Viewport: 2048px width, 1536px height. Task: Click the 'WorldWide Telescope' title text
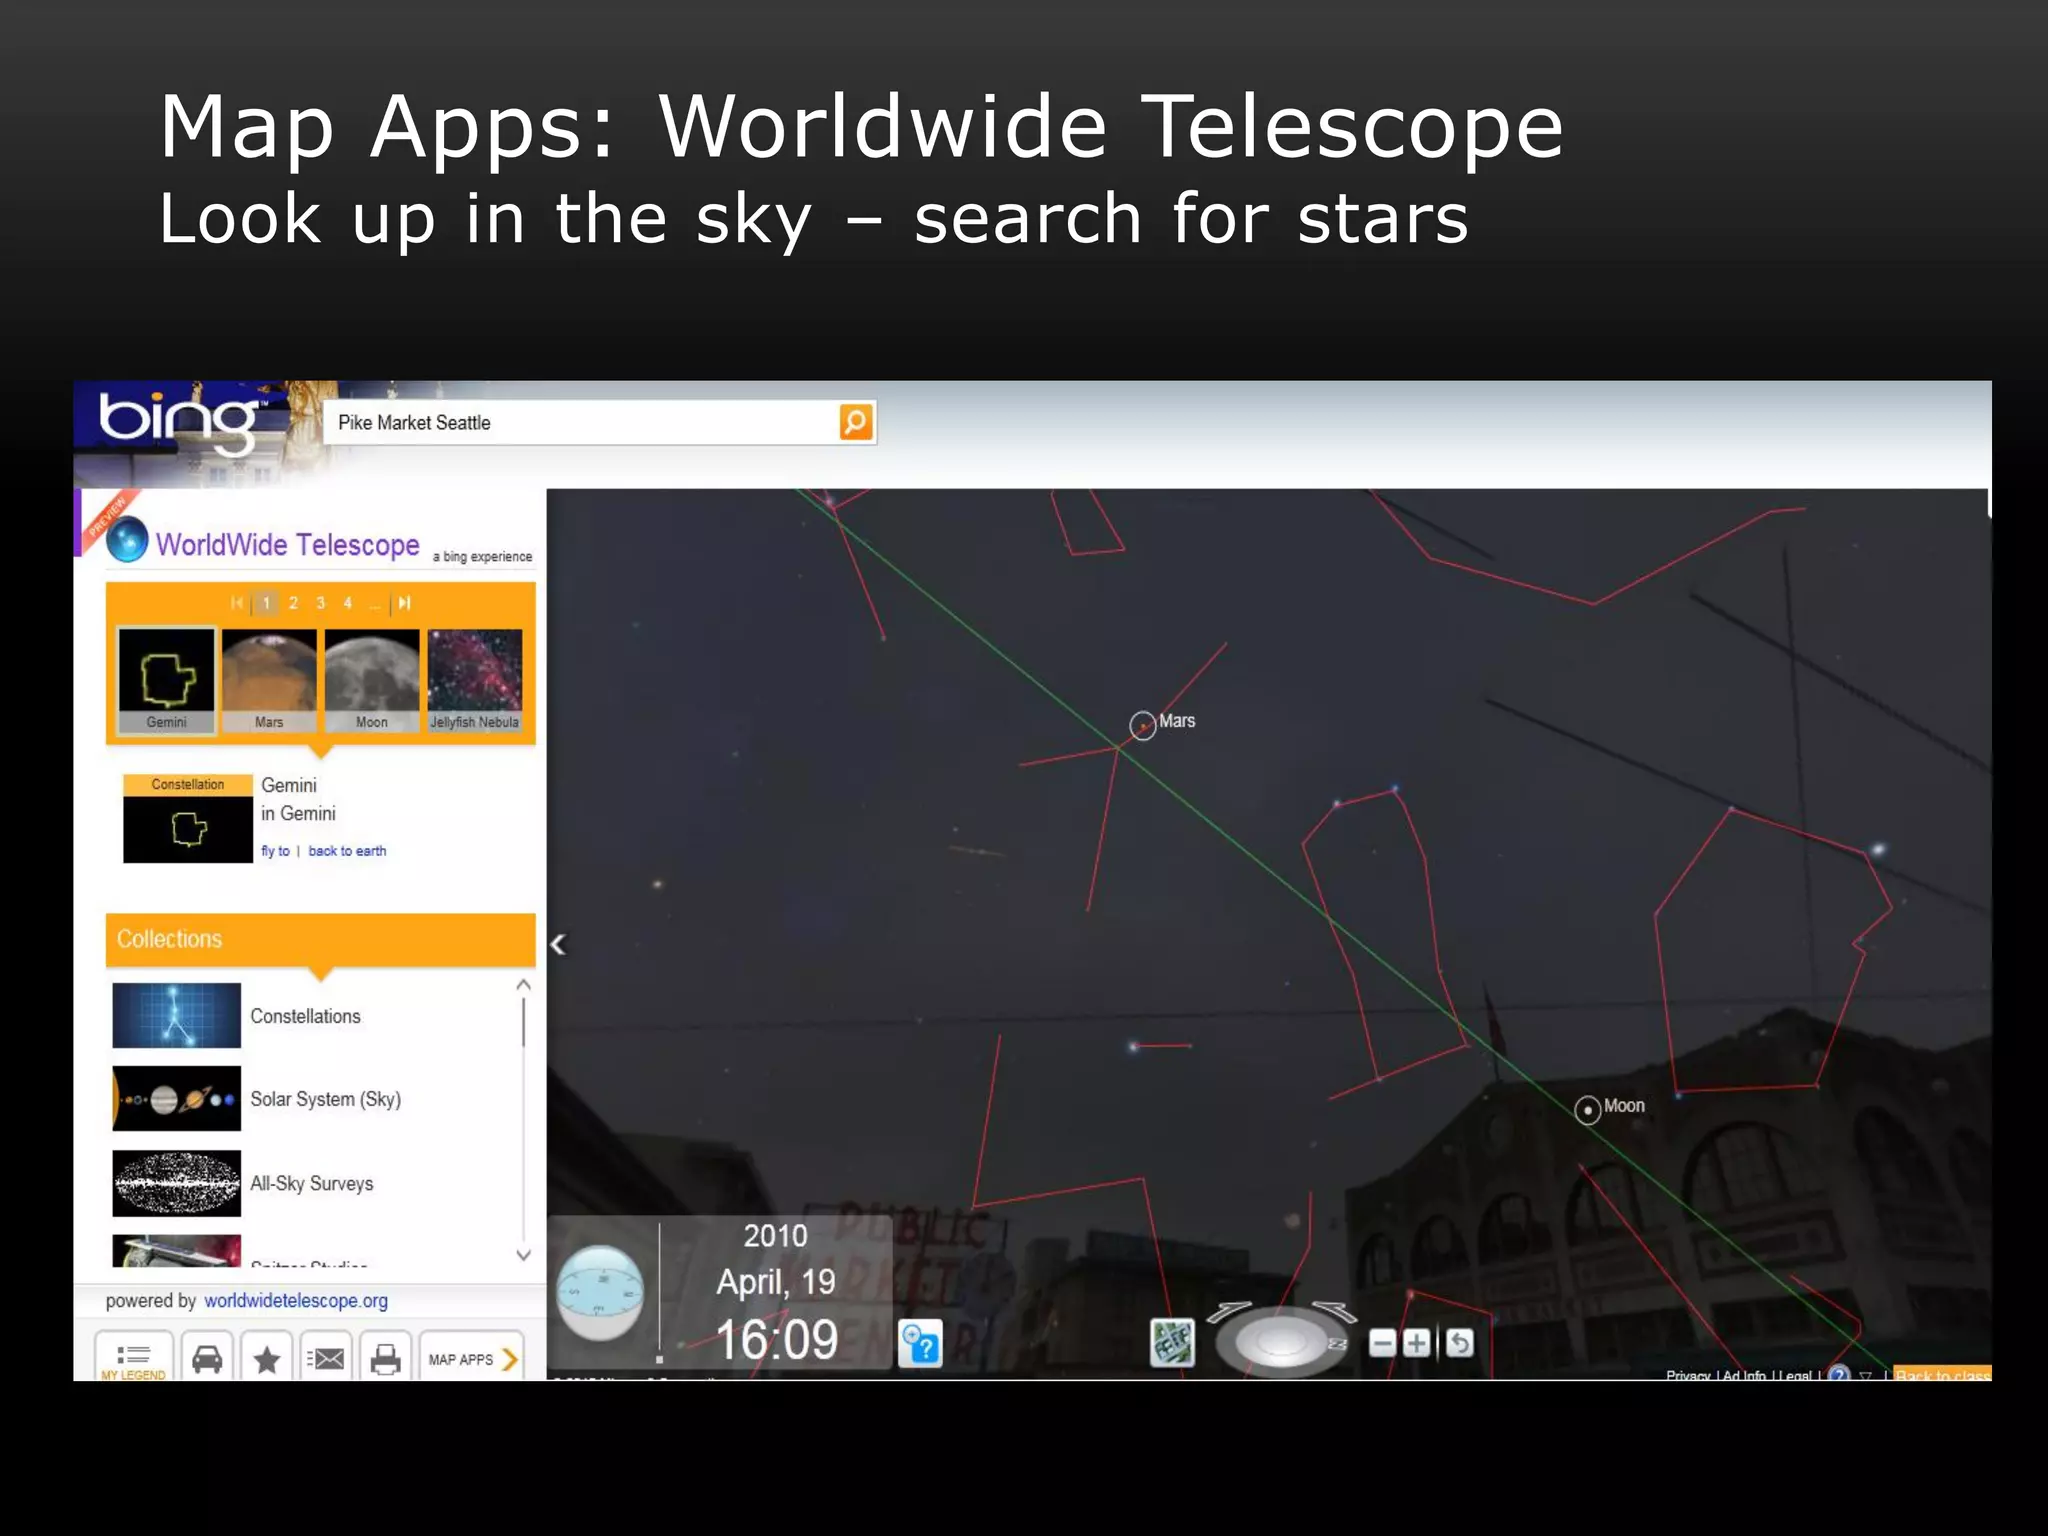coord(288,544)
